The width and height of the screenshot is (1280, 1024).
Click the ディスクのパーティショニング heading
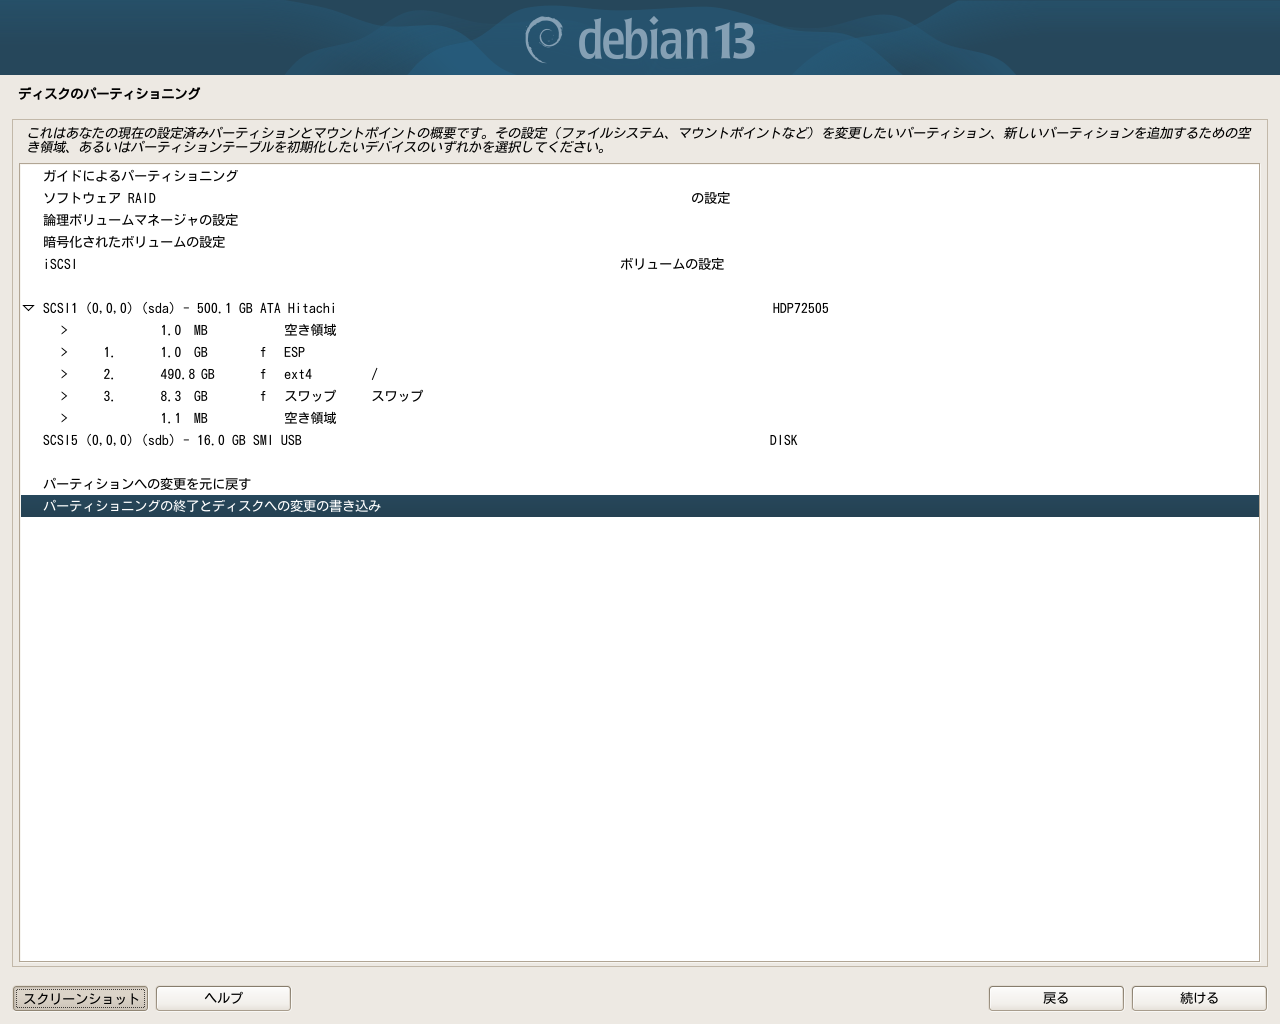point(109,93)
